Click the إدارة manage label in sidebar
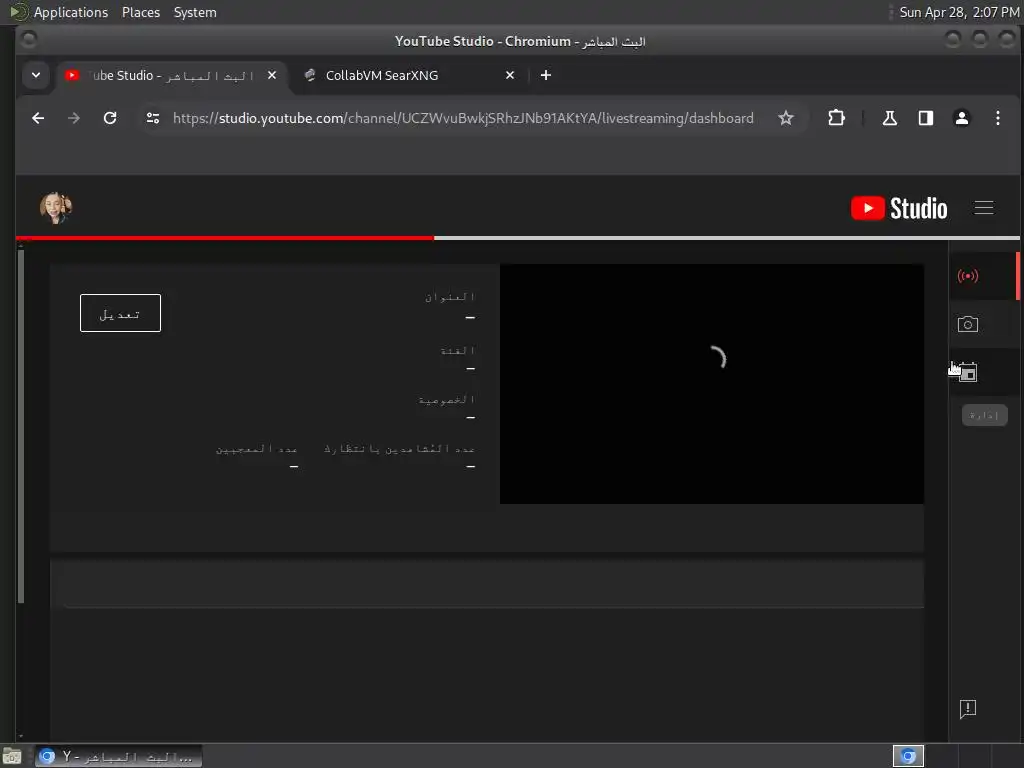Image resolution: width=1024 pixels, height=768 pixels. [x=984, y=415]
